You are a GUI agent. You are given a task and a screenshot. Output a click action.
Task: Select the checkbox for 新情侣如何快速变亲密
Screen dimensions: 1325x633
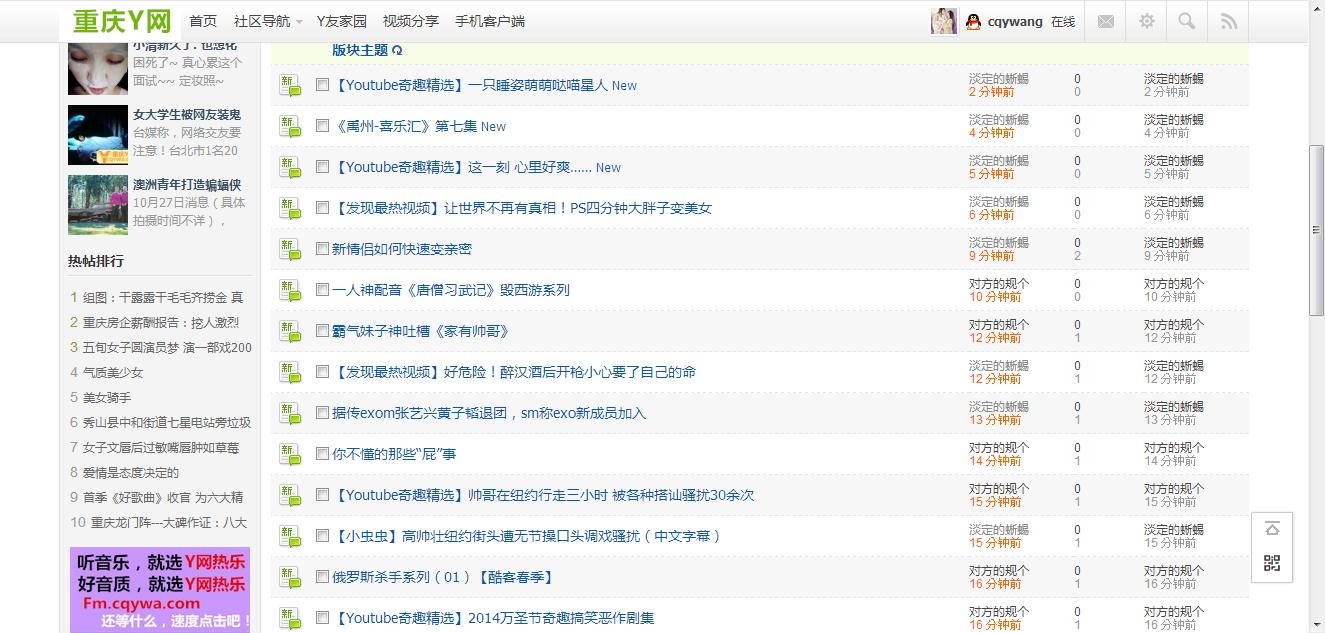[321, 249]
